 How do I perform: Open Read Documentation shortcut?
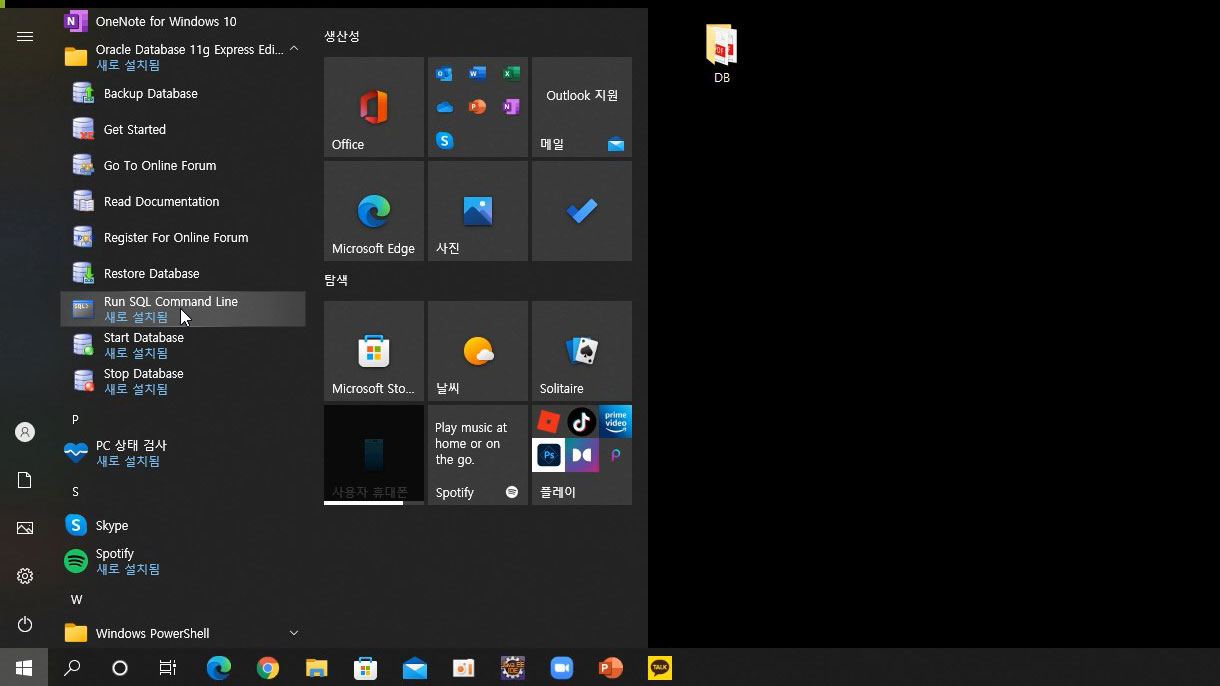coord(183,201)
